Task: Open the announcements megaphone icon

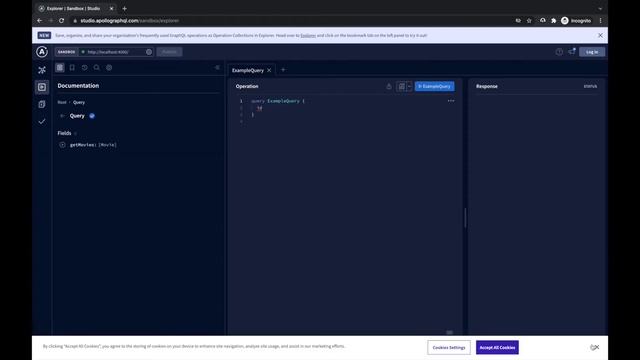Action: 572,51
